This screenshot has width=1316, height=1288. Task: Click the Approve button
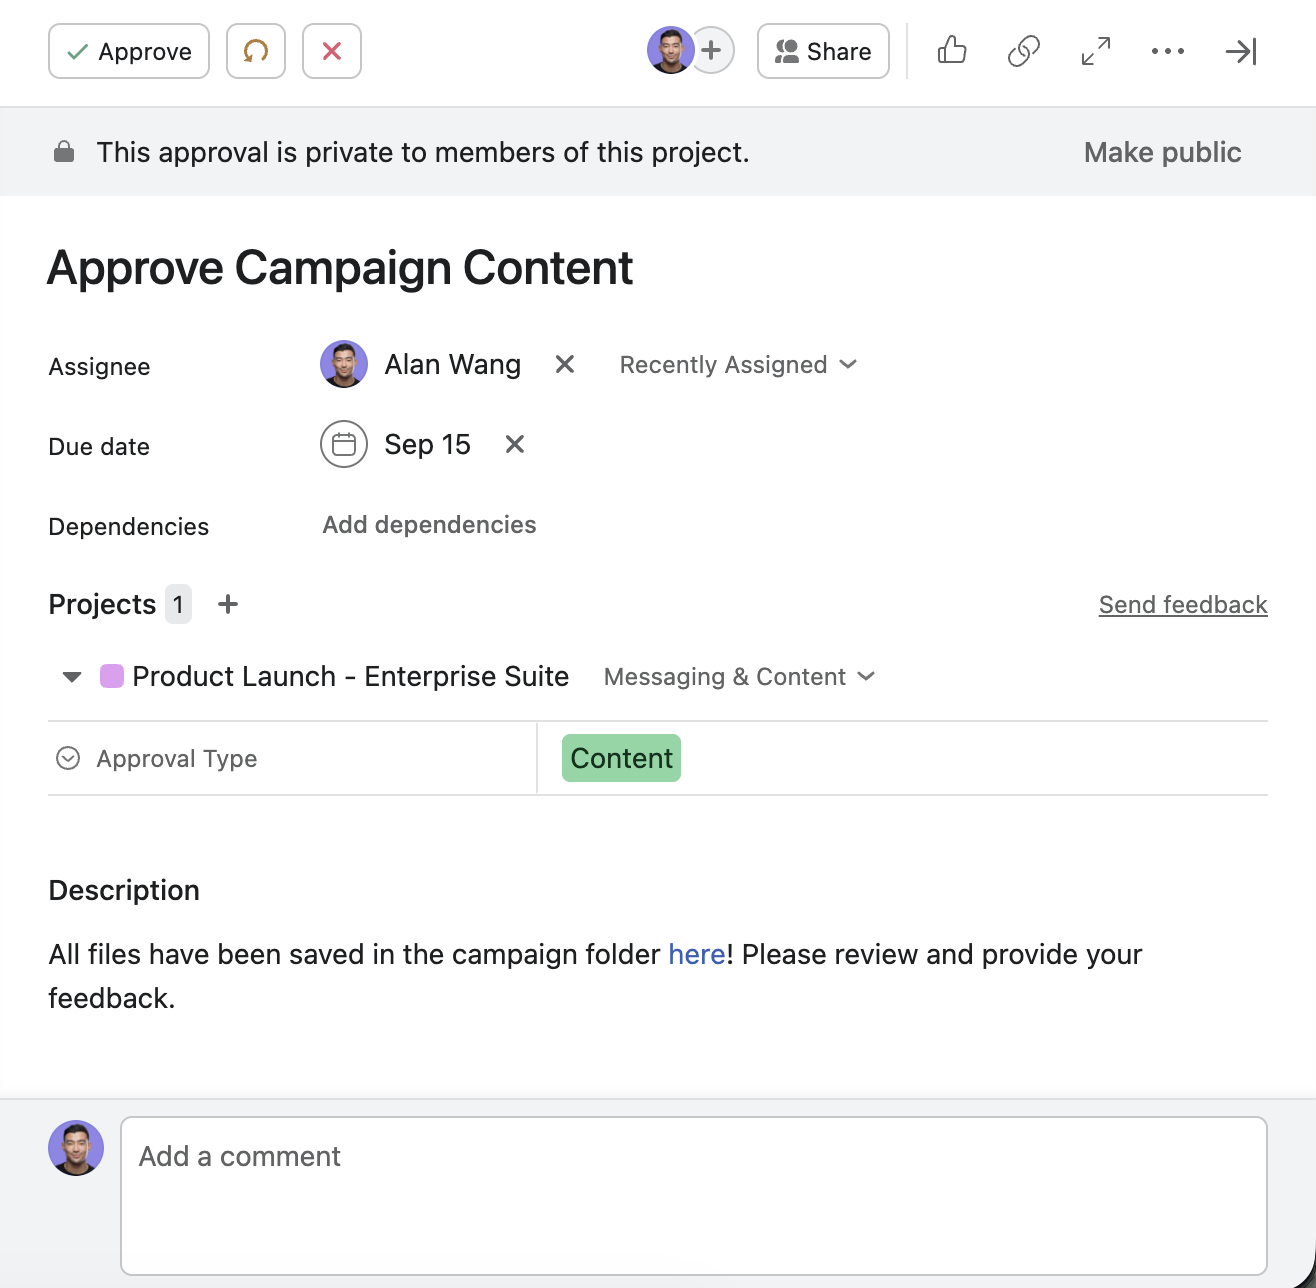click(129, 51)
